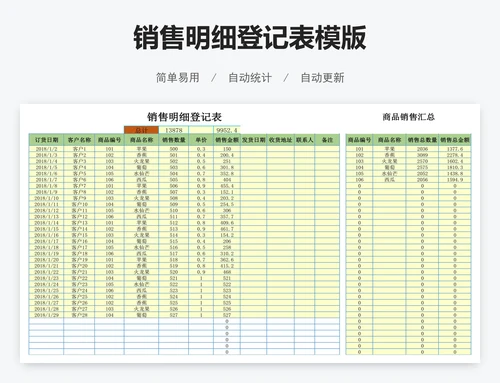Select the 商品编号 header in the detail table
Image resolution: width=500 pixels, height=383 pixels.
click(109, 140)
